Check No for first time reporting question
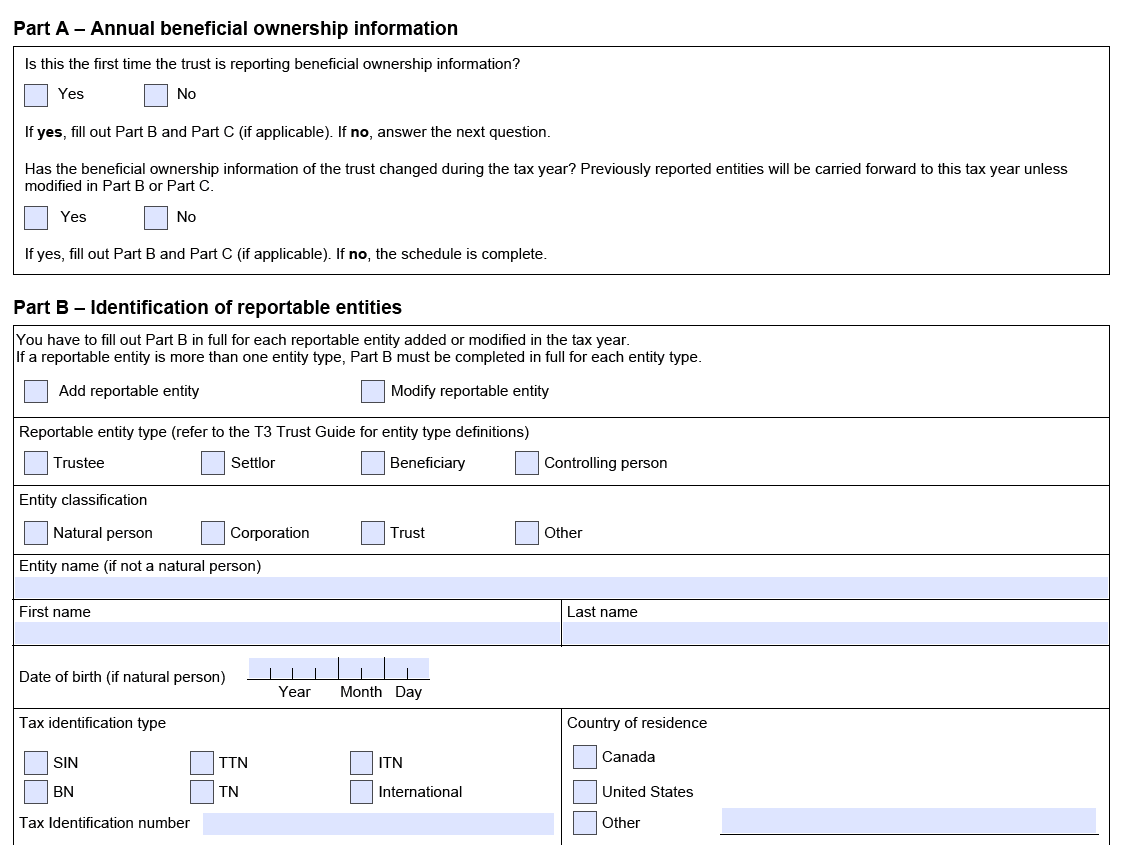Viewport: 1121px width, 845px height. (156, 95)
